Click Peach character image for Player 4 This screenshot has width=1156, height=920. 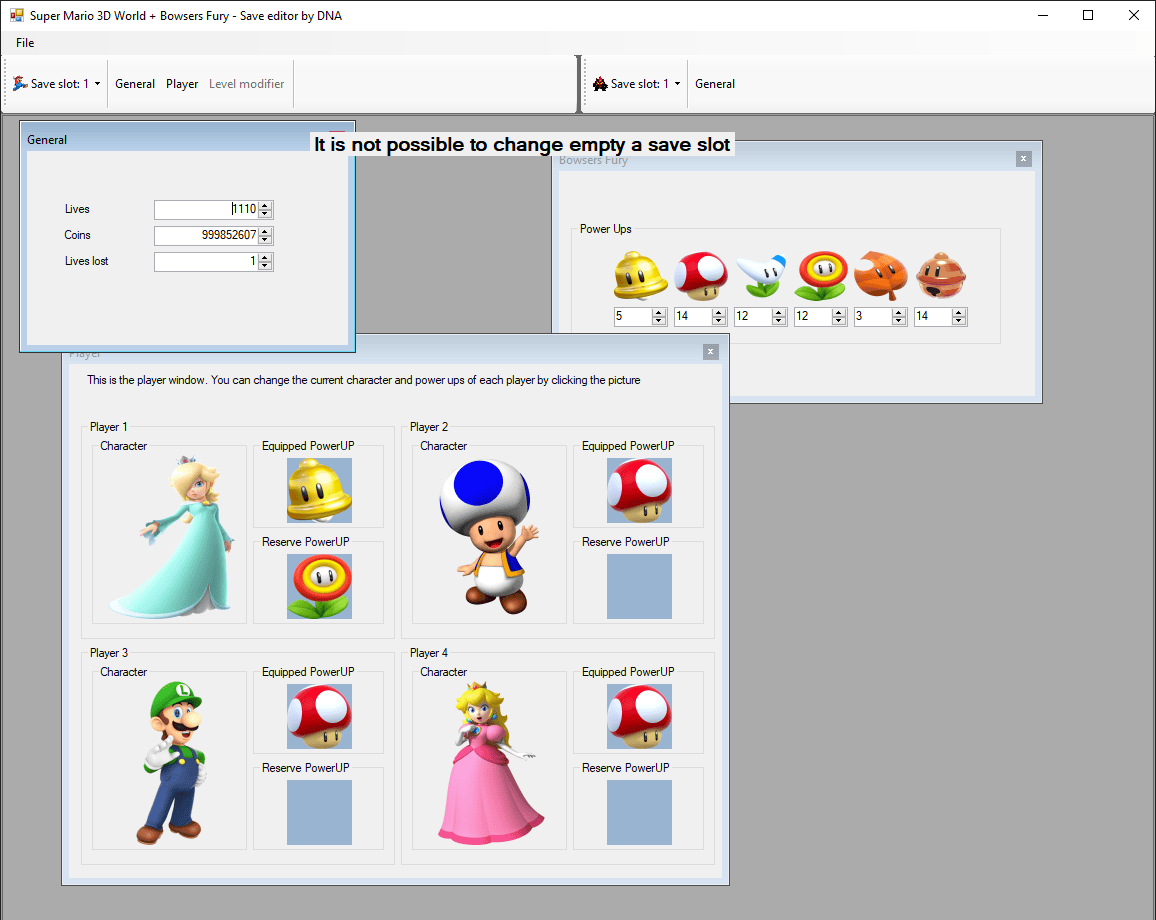point(490,762)
